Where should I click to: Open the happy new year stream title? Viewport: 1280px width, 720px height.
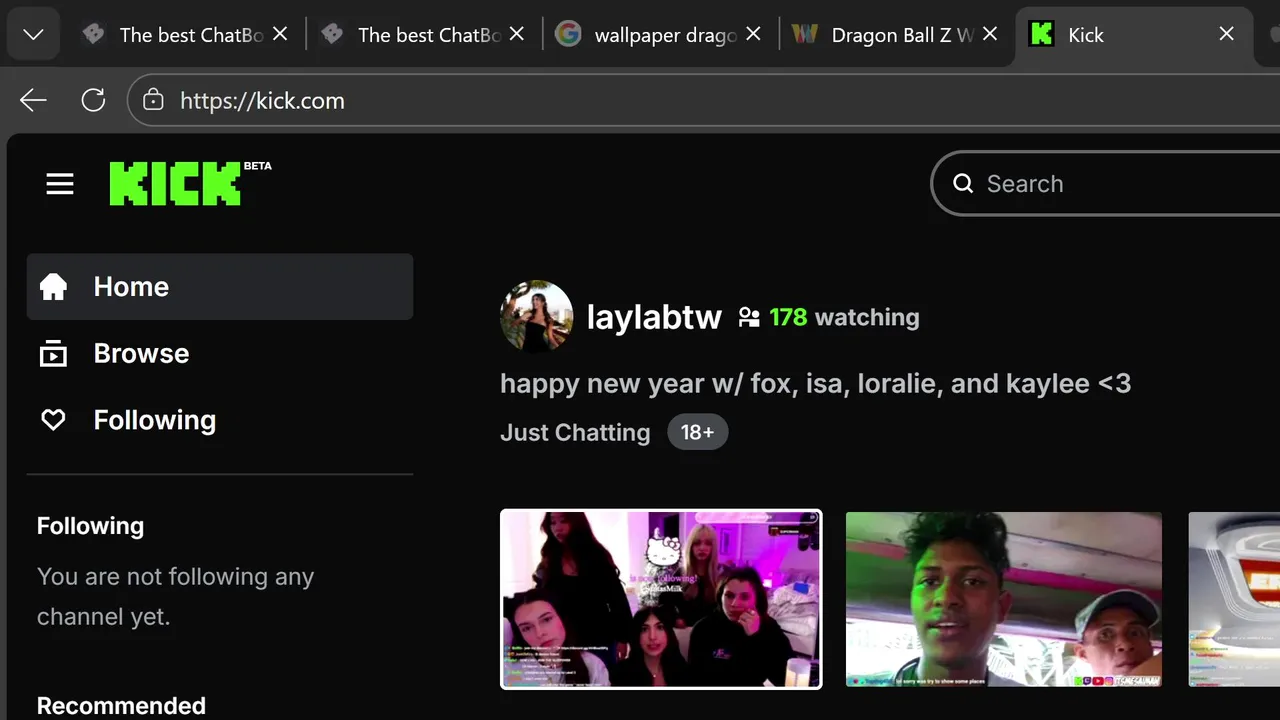(x=815, y=383)
